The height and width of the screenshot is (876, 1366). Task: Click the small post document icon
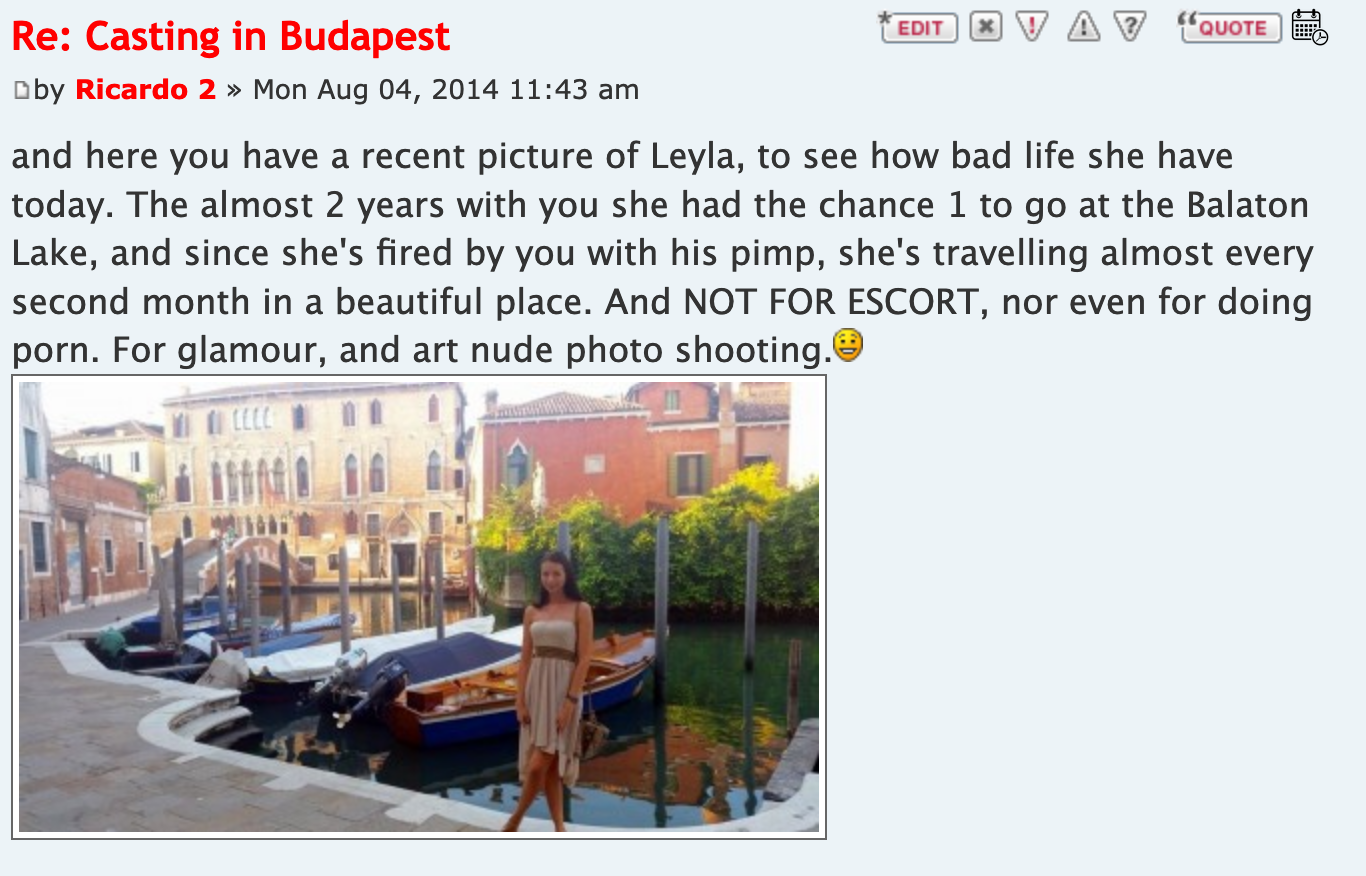point(22,91)
